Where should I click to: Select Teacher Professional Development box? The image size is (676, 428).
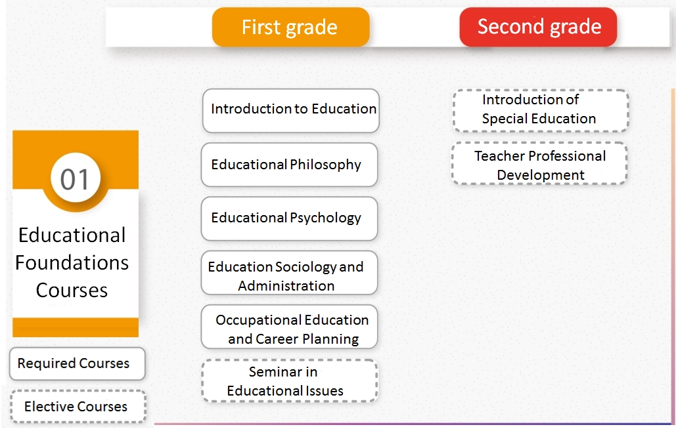click(540, 165)
